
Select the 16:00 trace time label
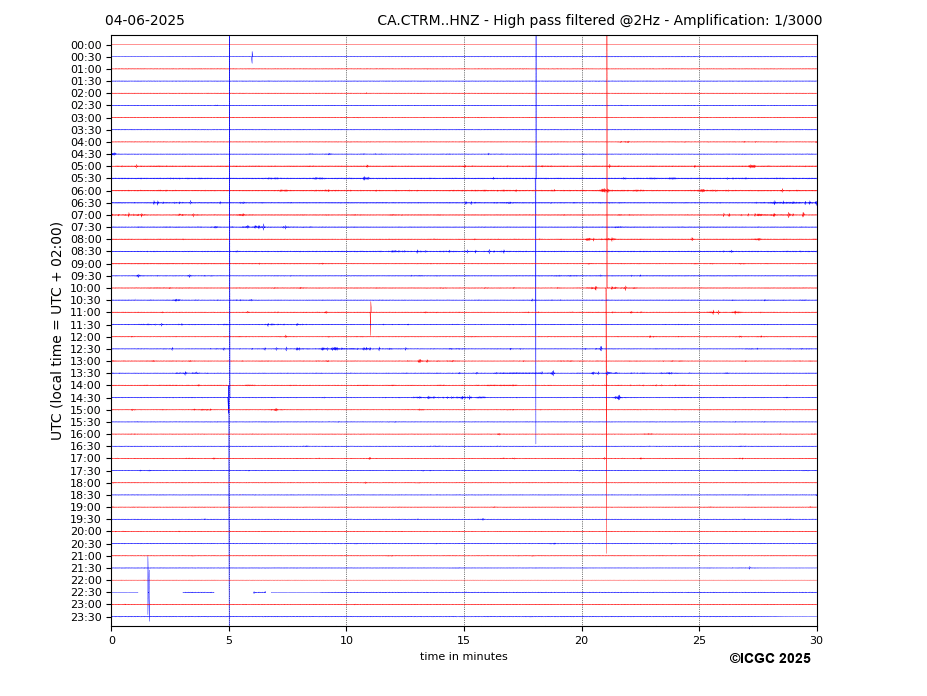[86, 435]
